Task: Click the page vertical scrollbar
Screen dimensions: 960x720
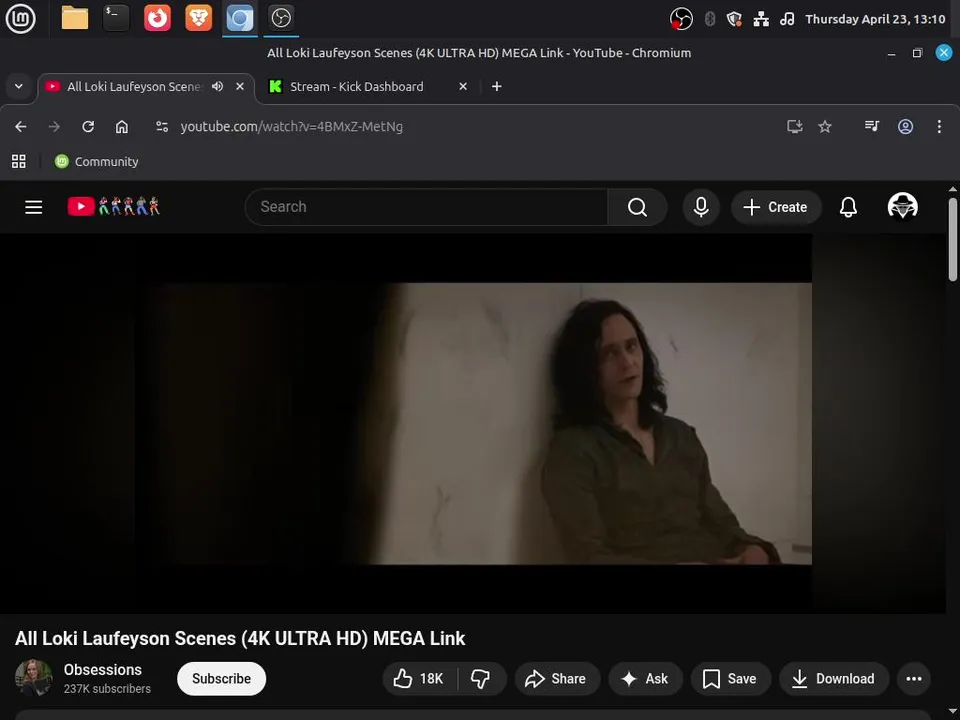Action: (x=953, y=239)
